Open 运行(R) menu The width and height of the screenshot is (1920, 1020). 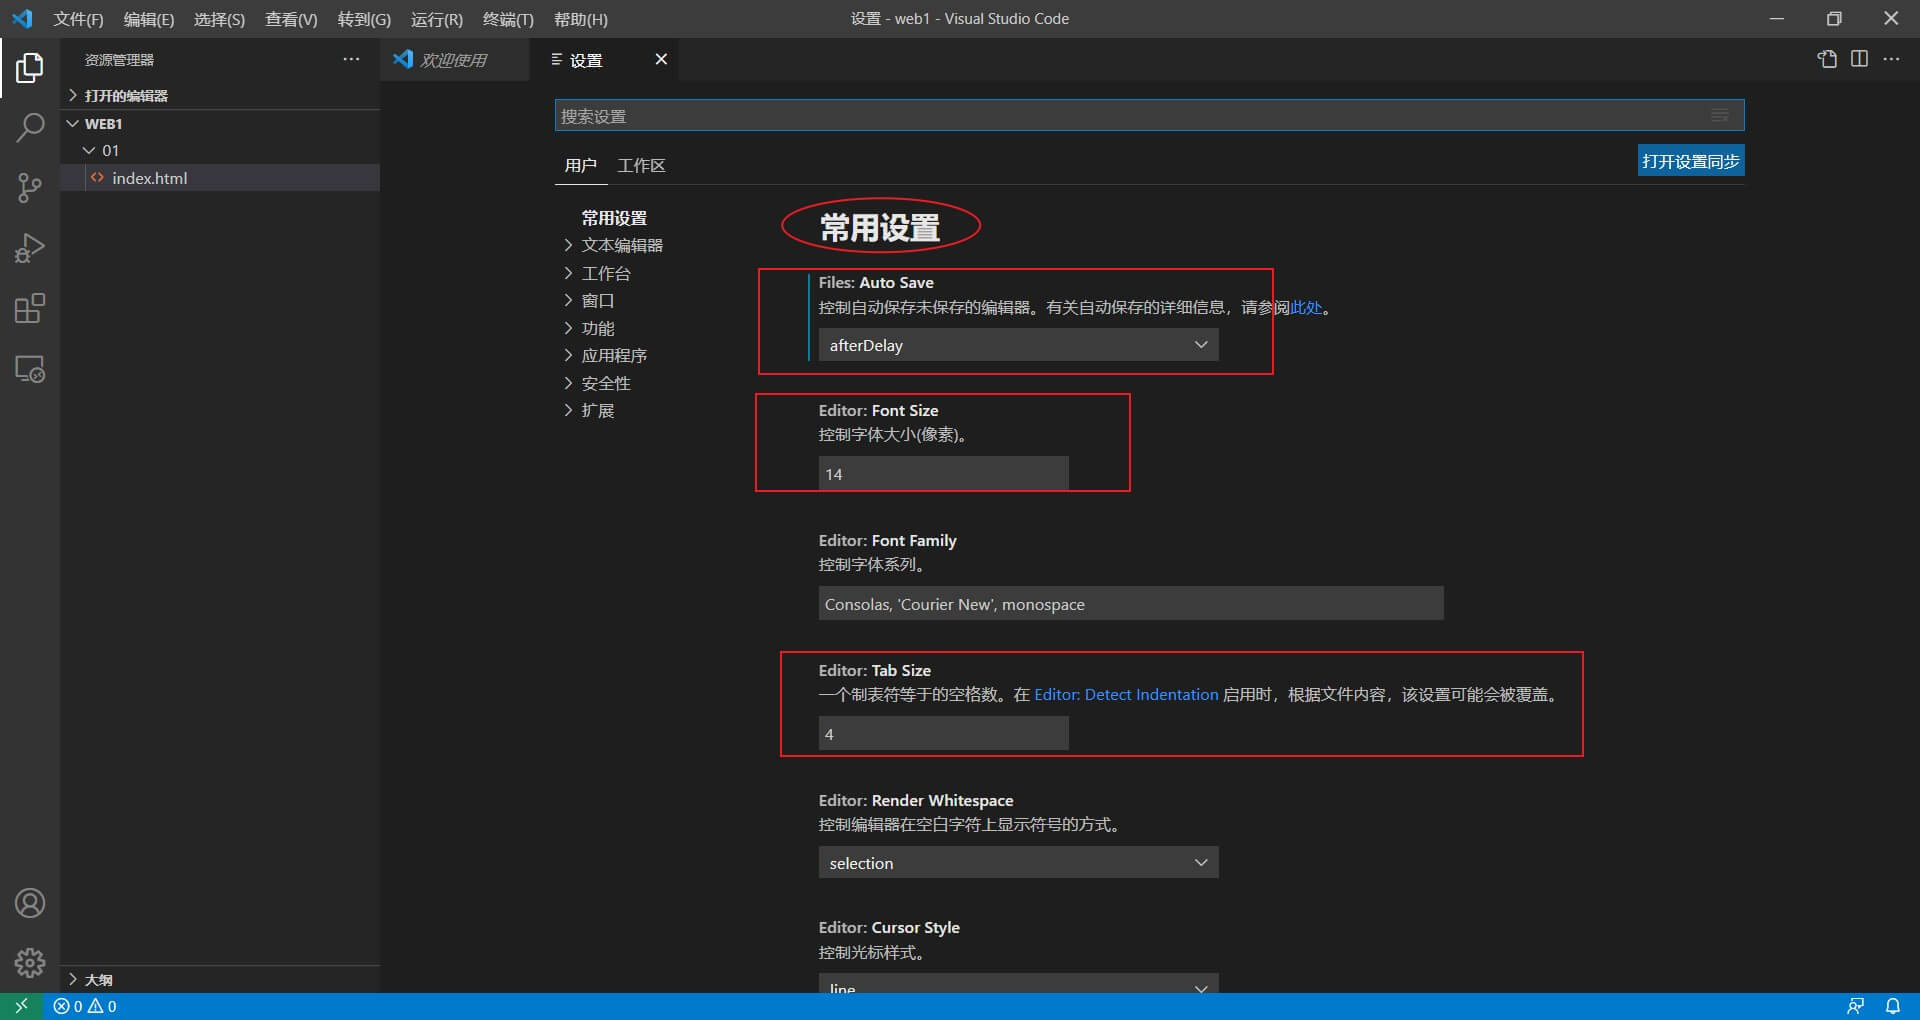(x=437, y=19)
